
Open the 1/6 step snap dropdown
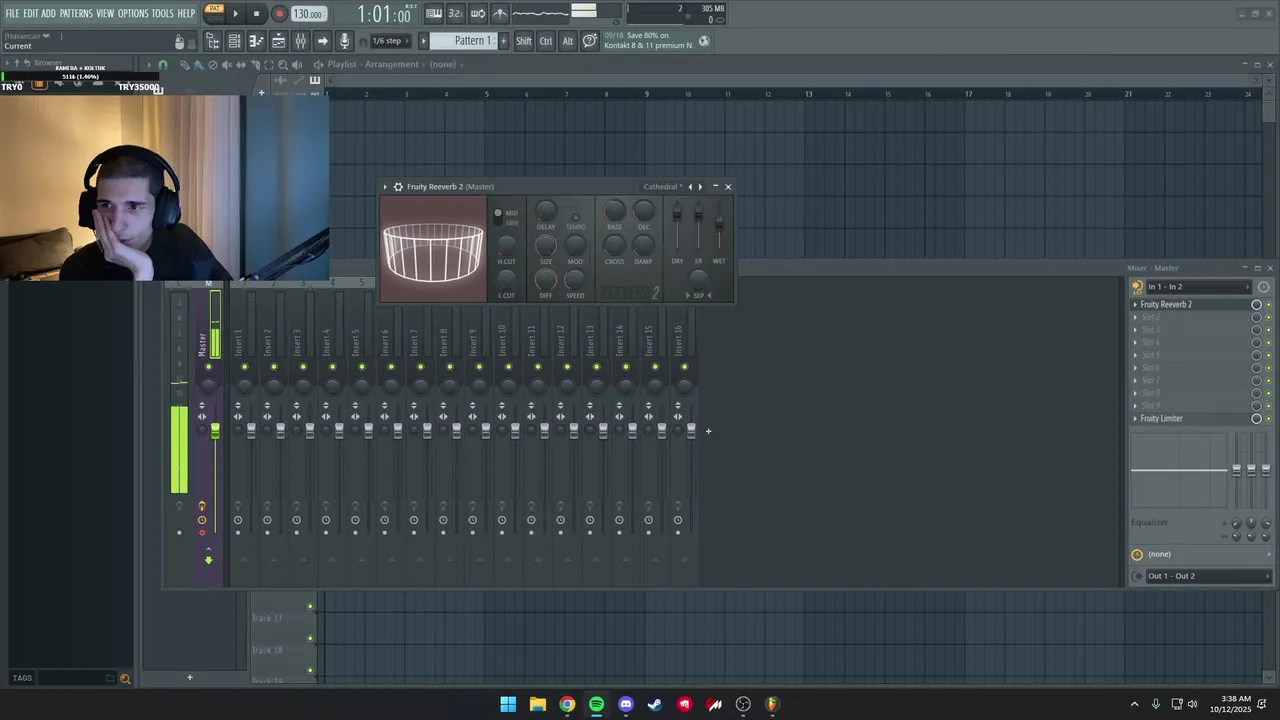(390, 41)
